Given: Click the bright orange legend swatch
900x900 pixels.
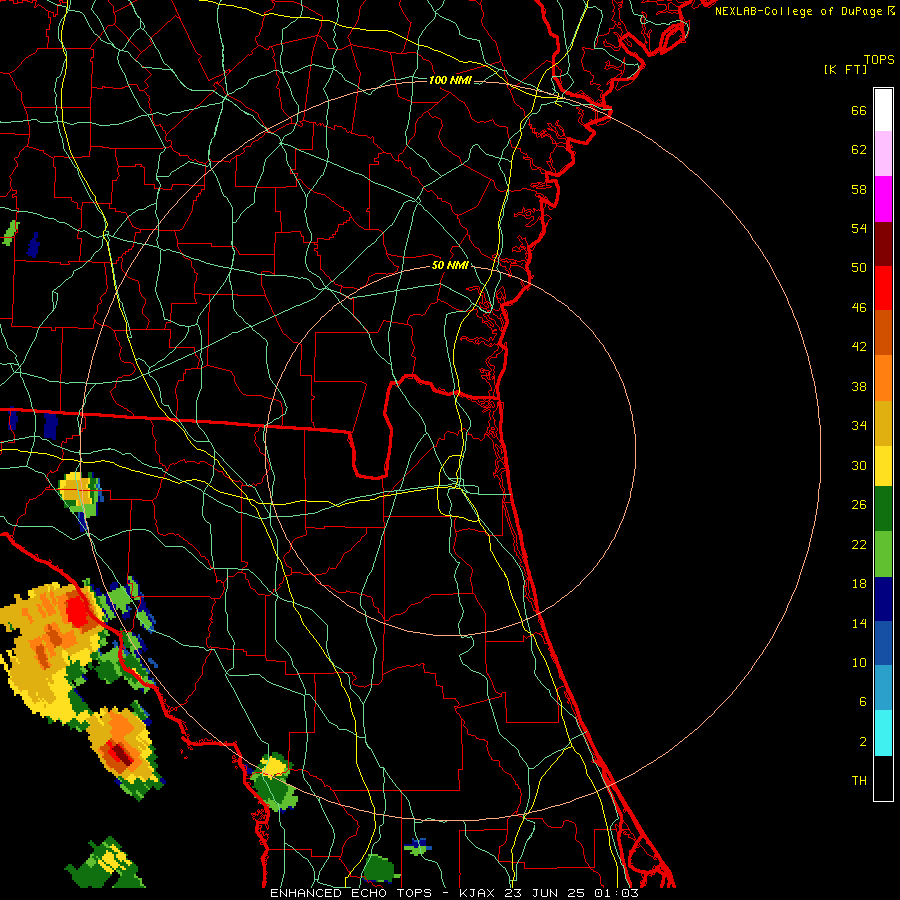Looking at the screenshot, I should (883, 378).
